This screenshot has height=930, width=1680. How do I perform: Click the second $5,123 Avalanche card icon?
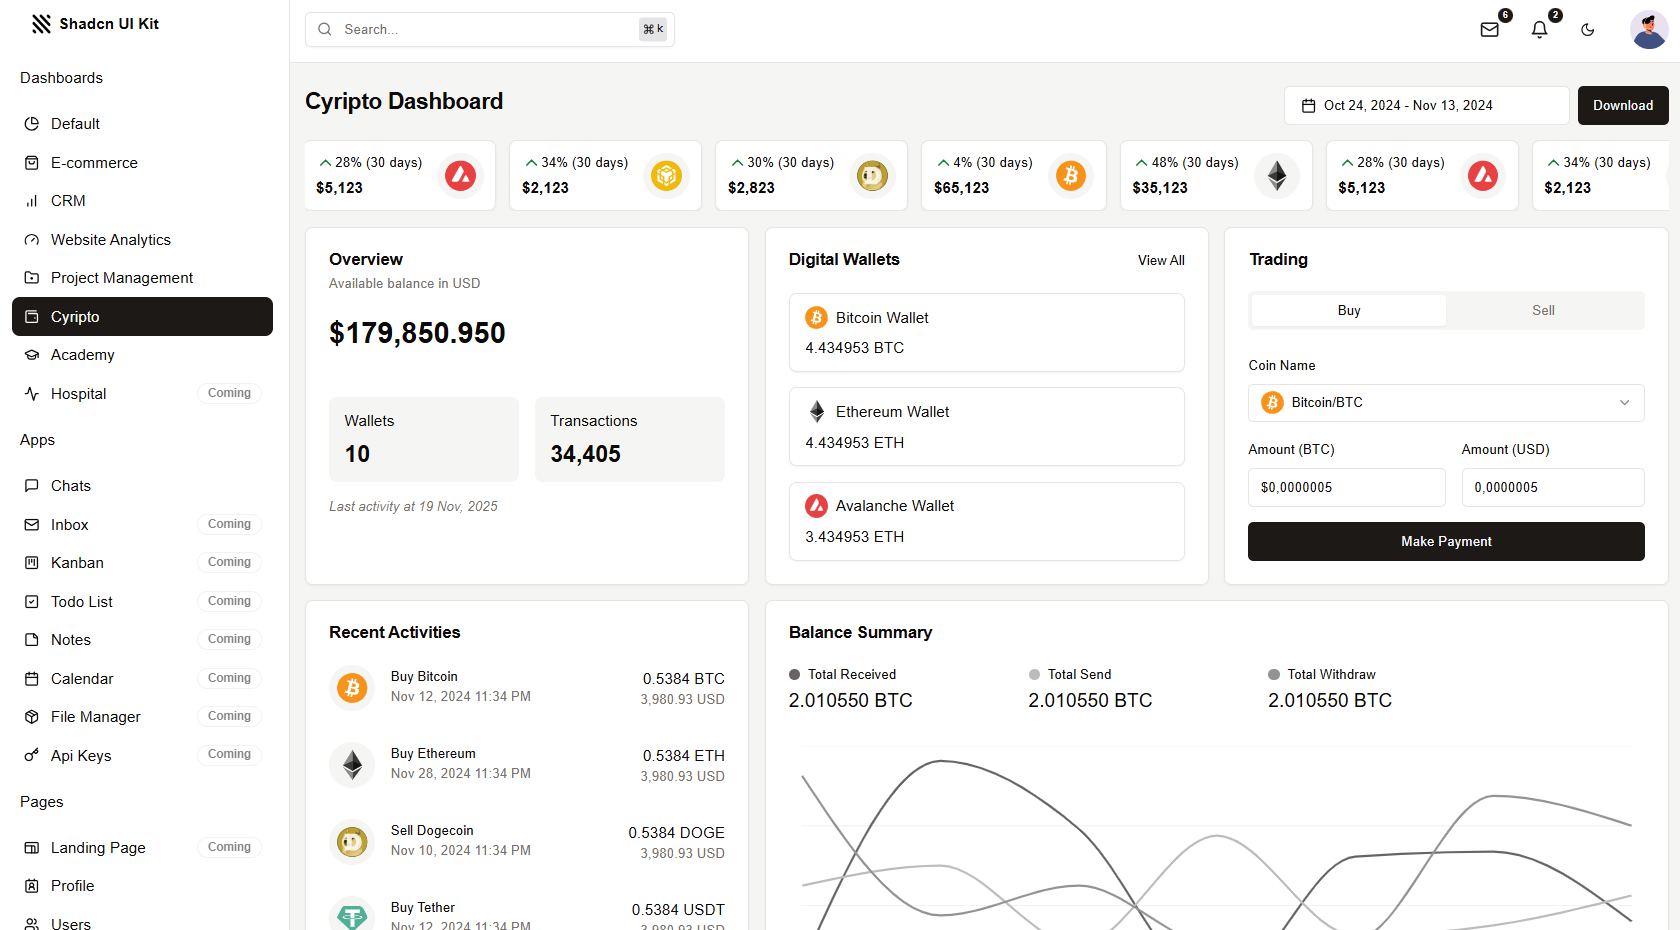coord(1483,176)
